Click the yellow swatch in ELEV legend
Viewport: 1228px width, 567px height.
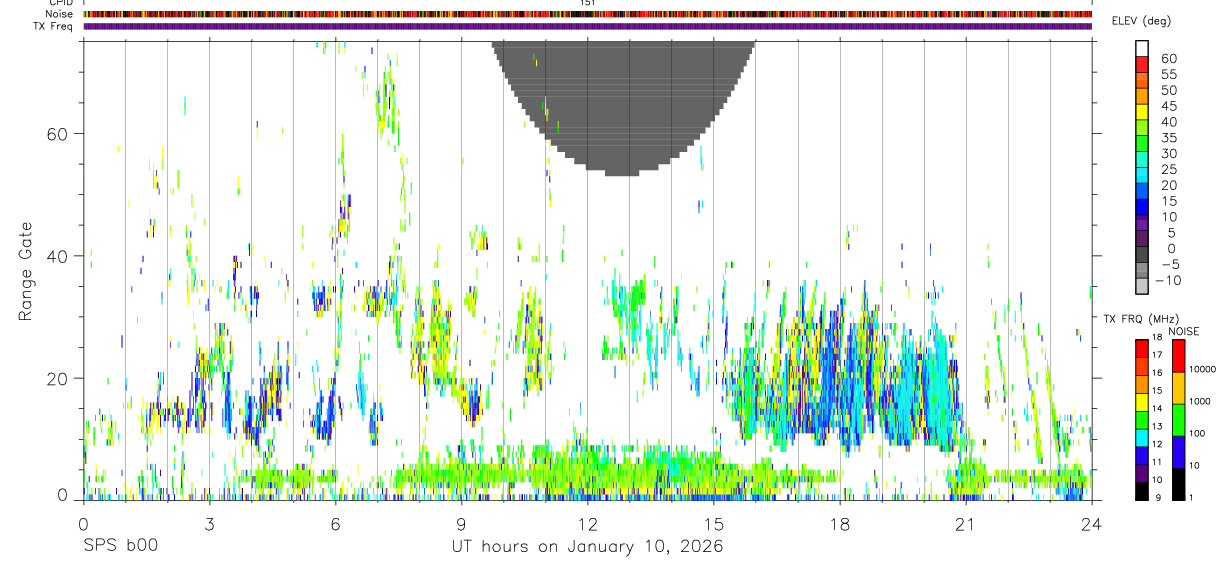pos(1142,111)
